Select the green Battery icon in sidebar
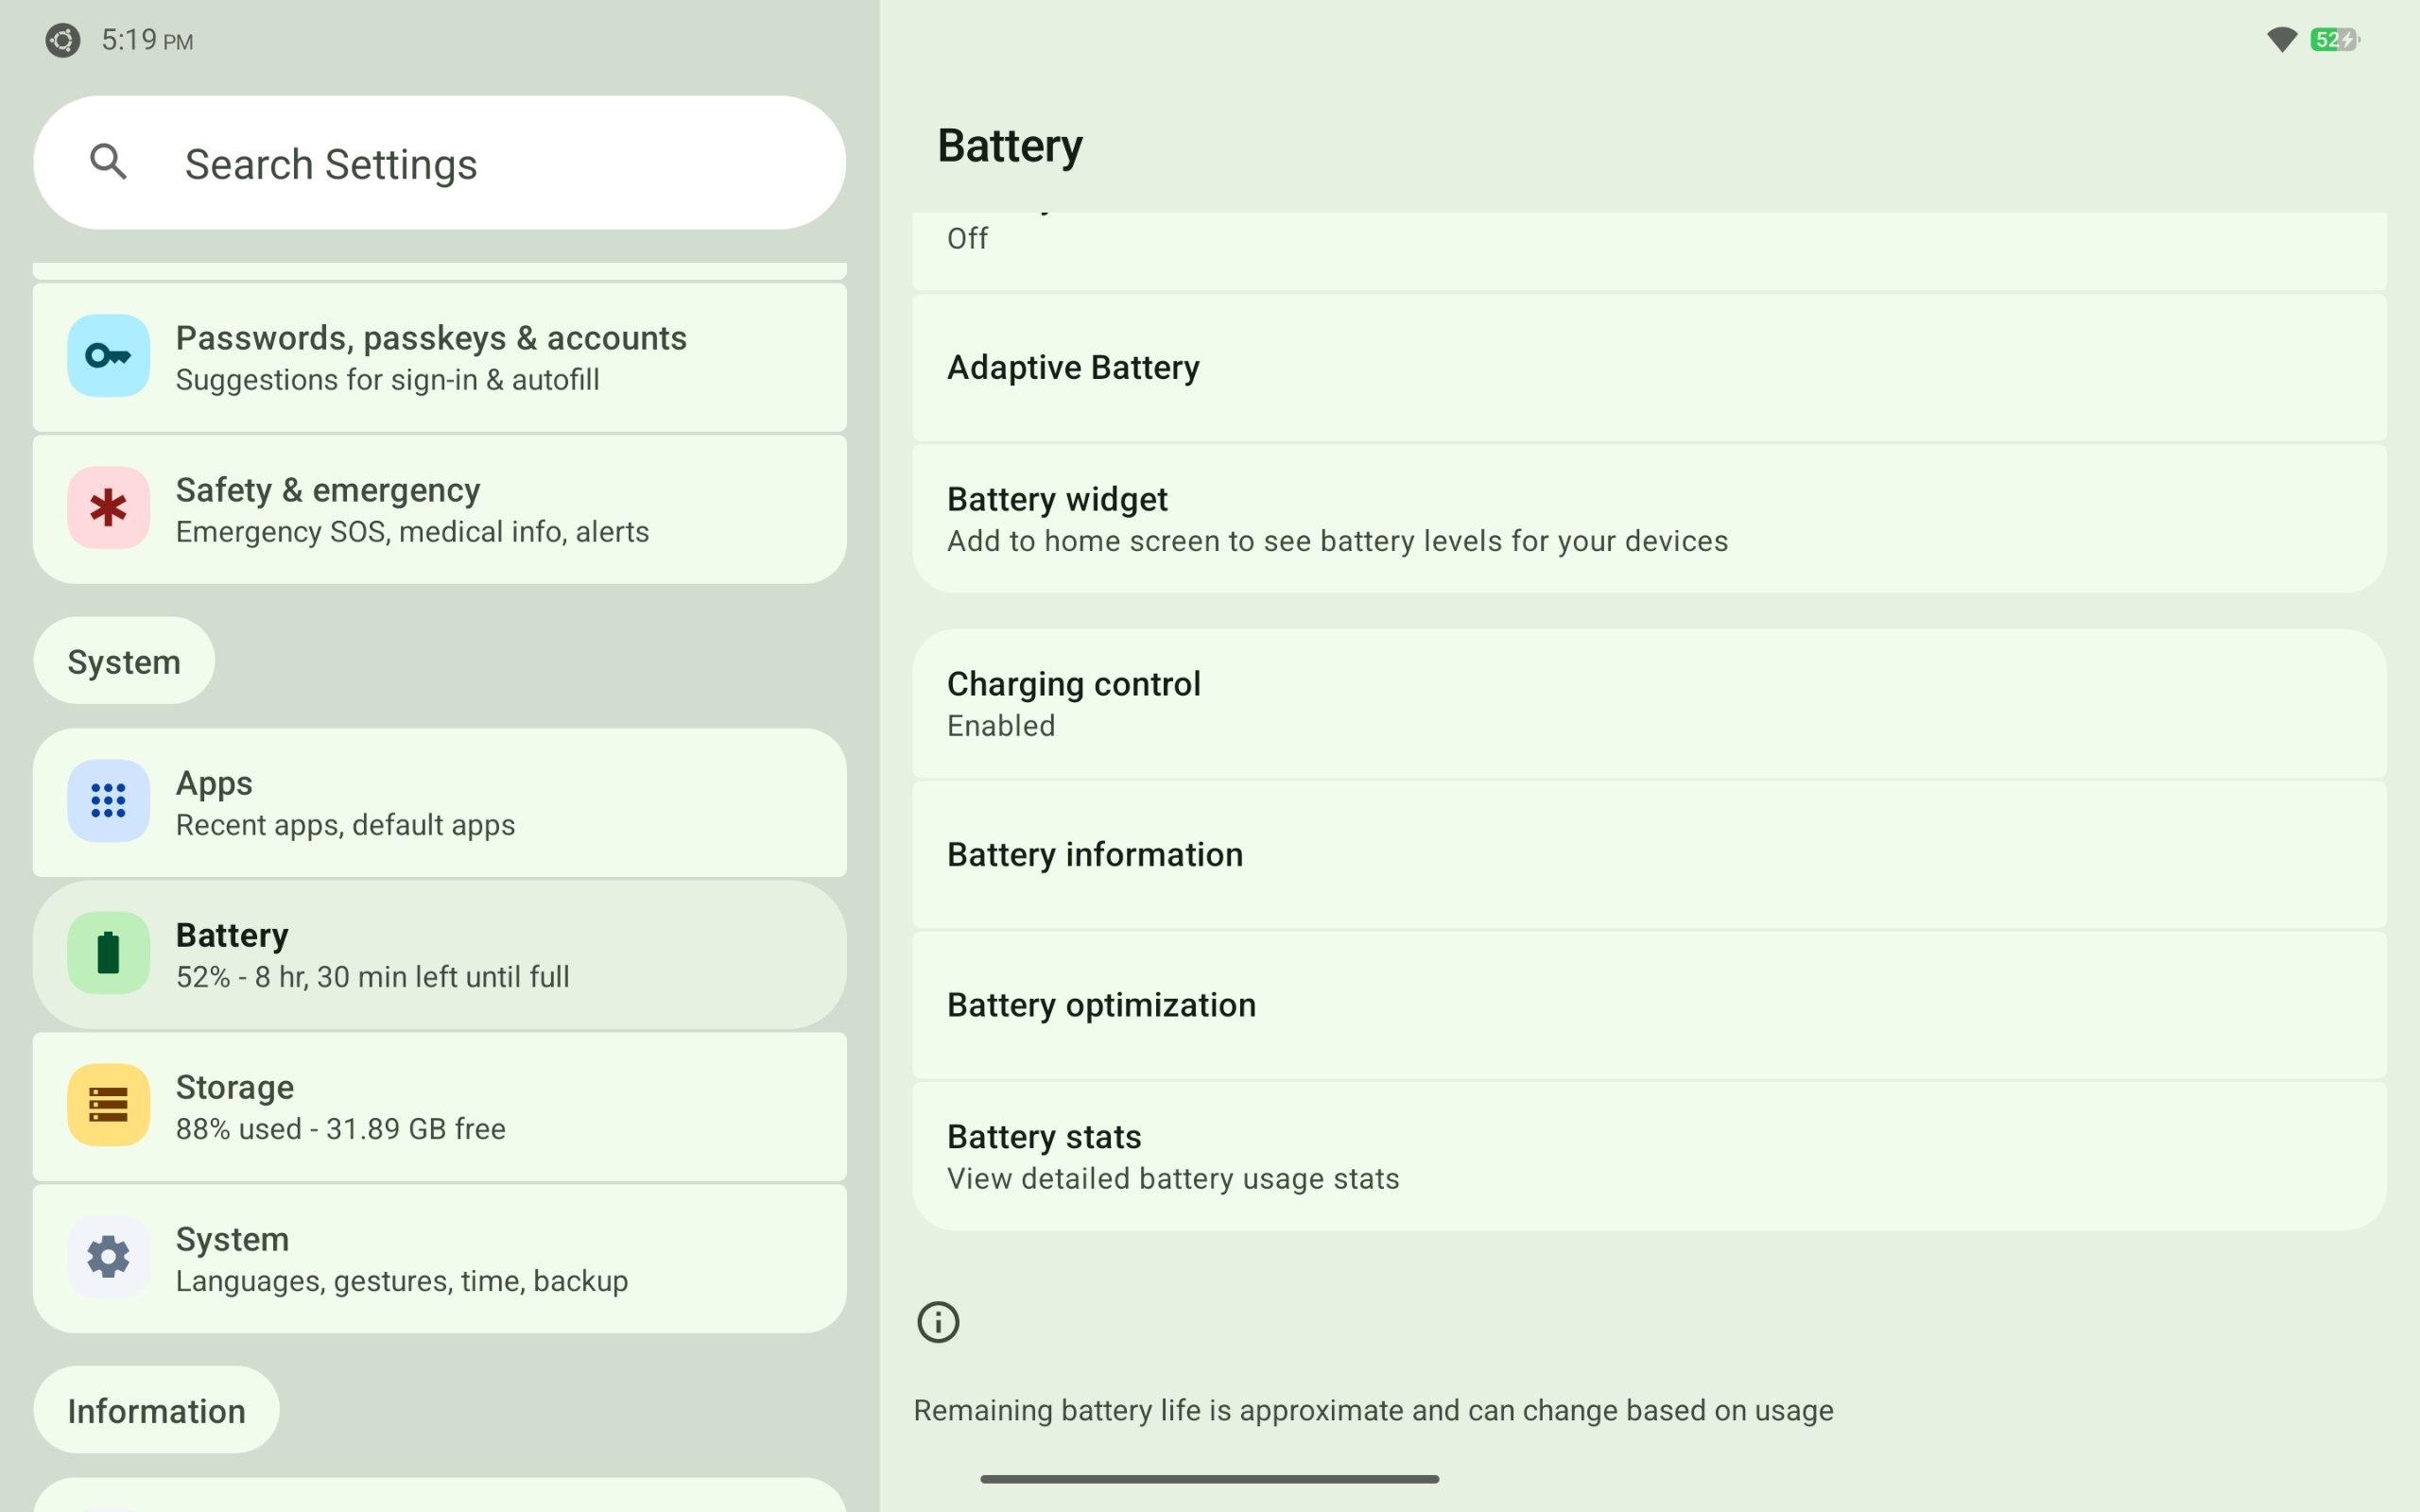Viewport: 2420px width, 1512px height. pos(108,953)
